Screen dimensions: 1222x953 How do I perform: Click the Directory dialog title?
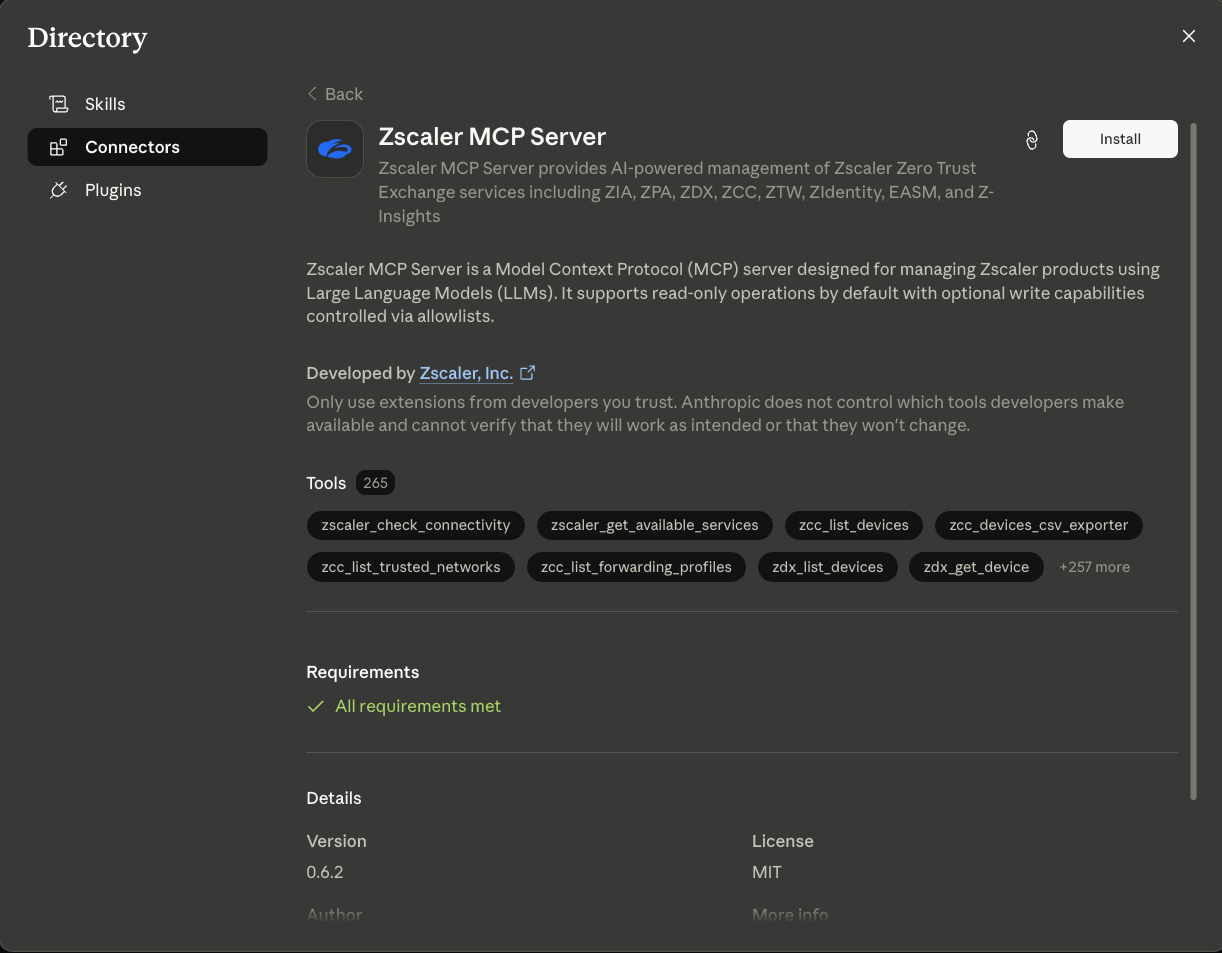pos(87,38)
